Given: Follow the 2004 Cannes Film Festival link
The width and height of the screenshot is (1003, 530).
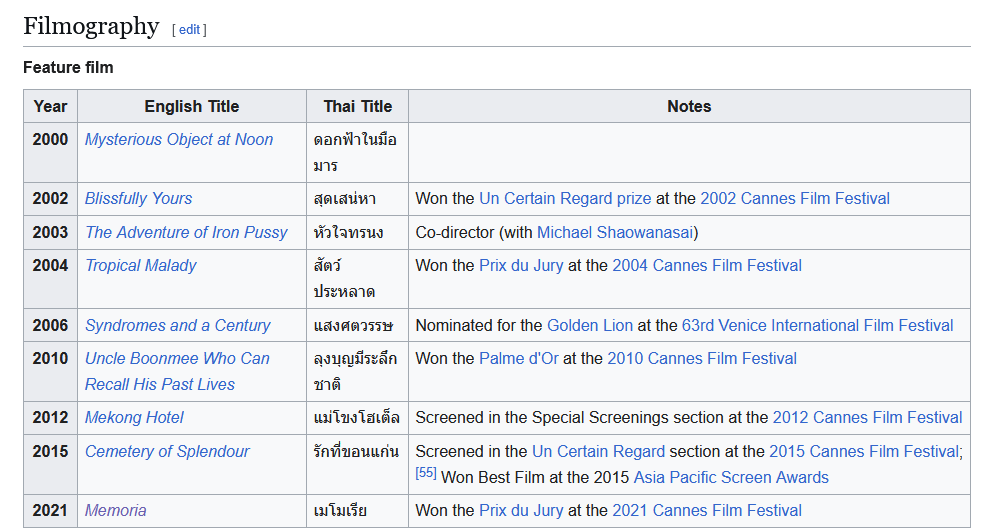Looking at the screenshot, I should coord(707,265).
